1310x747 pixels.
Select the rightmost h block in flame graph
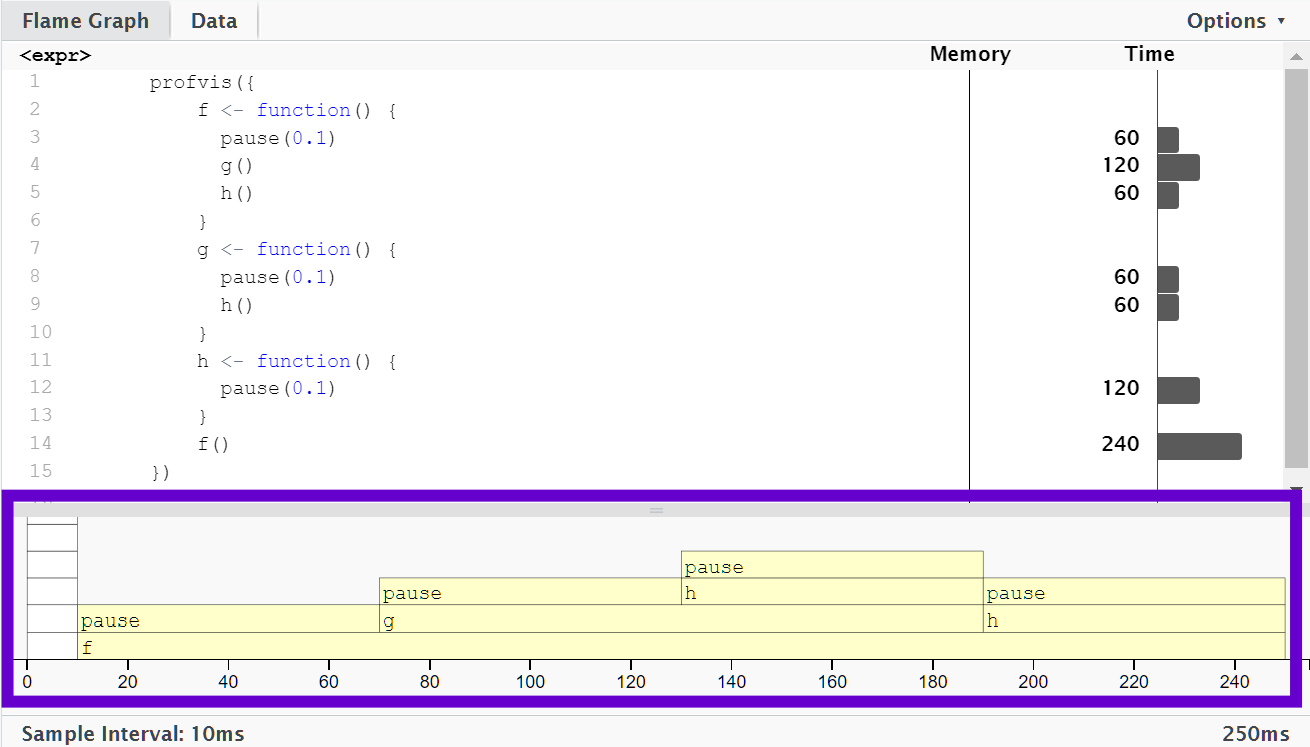(1134, 619)
